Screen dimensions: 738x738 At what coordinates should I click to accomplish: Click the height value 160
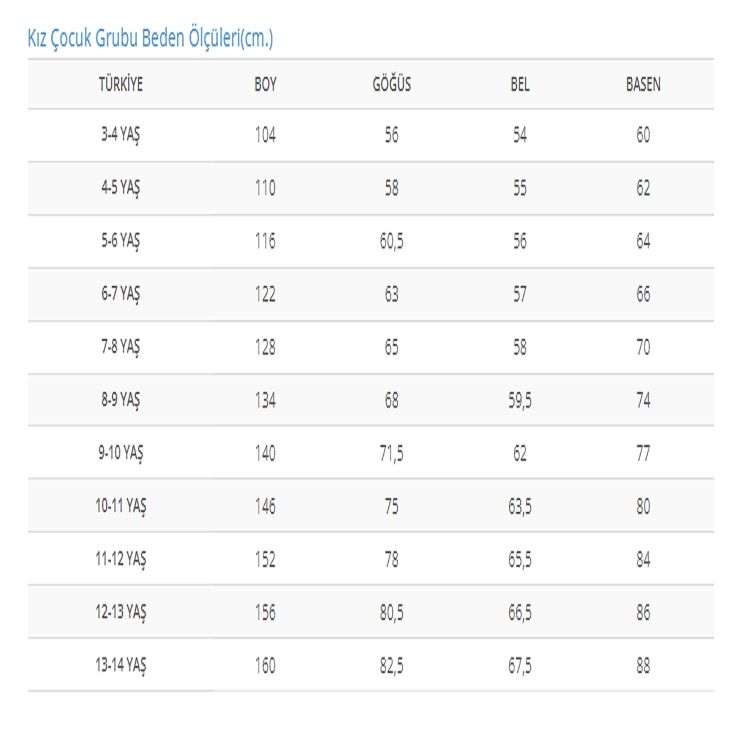click(x=265, y=666)
